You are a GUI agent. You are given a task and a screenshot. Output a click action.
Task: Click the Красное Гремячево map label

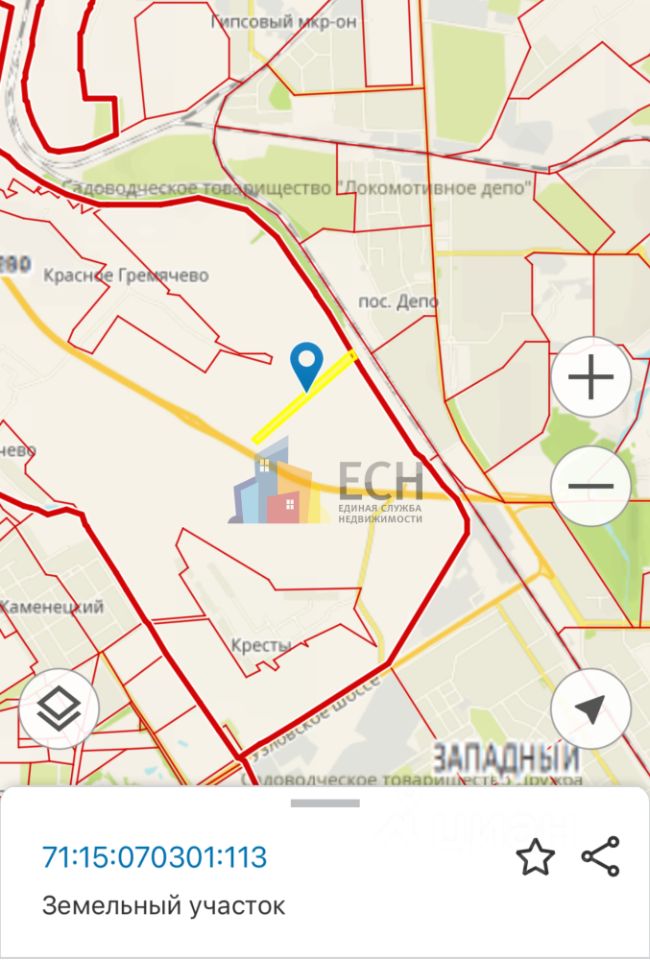126,276
